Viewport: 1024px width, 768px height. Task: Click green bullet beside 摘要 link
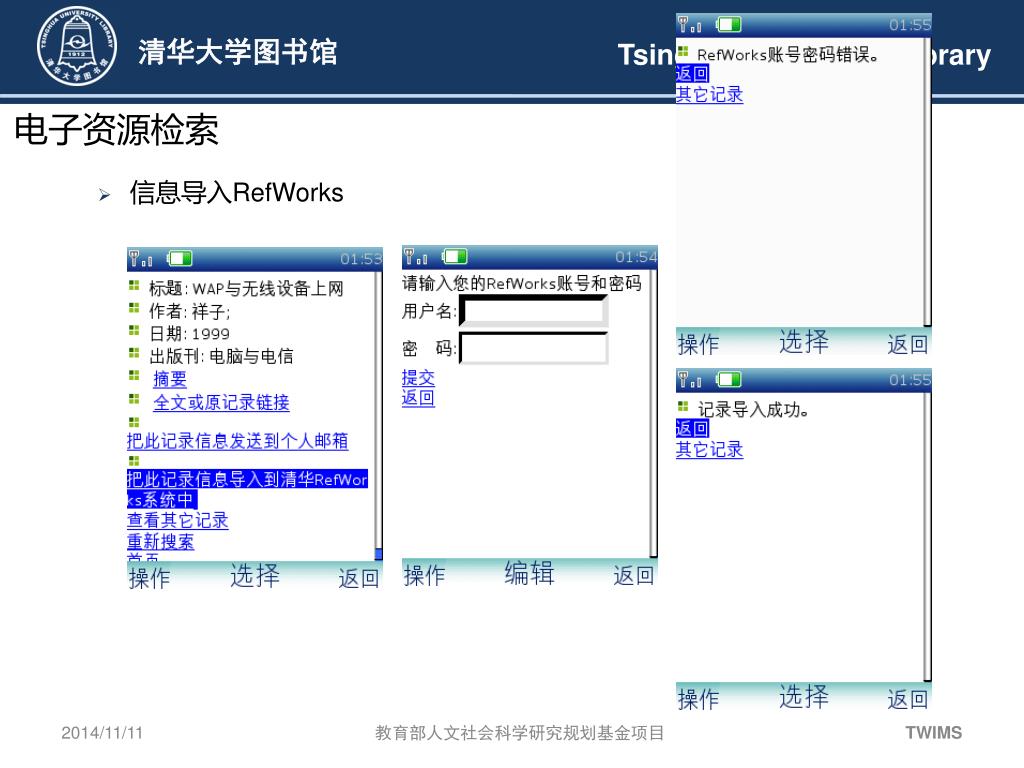tap(134, 376)
